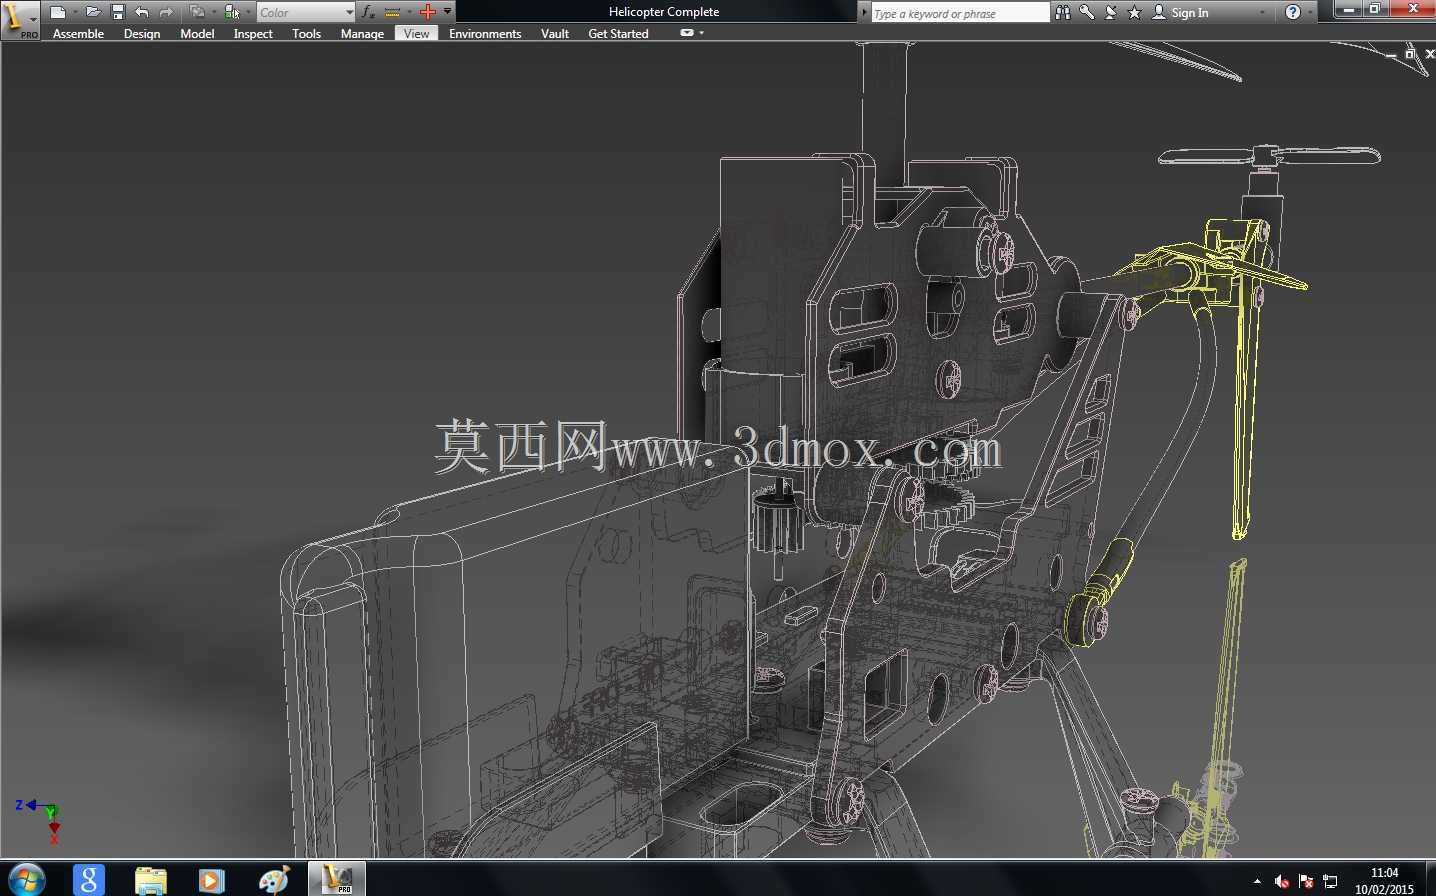Click the Inventor Pro taskbar button
The width and height of the screenshot is (1436, 896).
[336, 879]
